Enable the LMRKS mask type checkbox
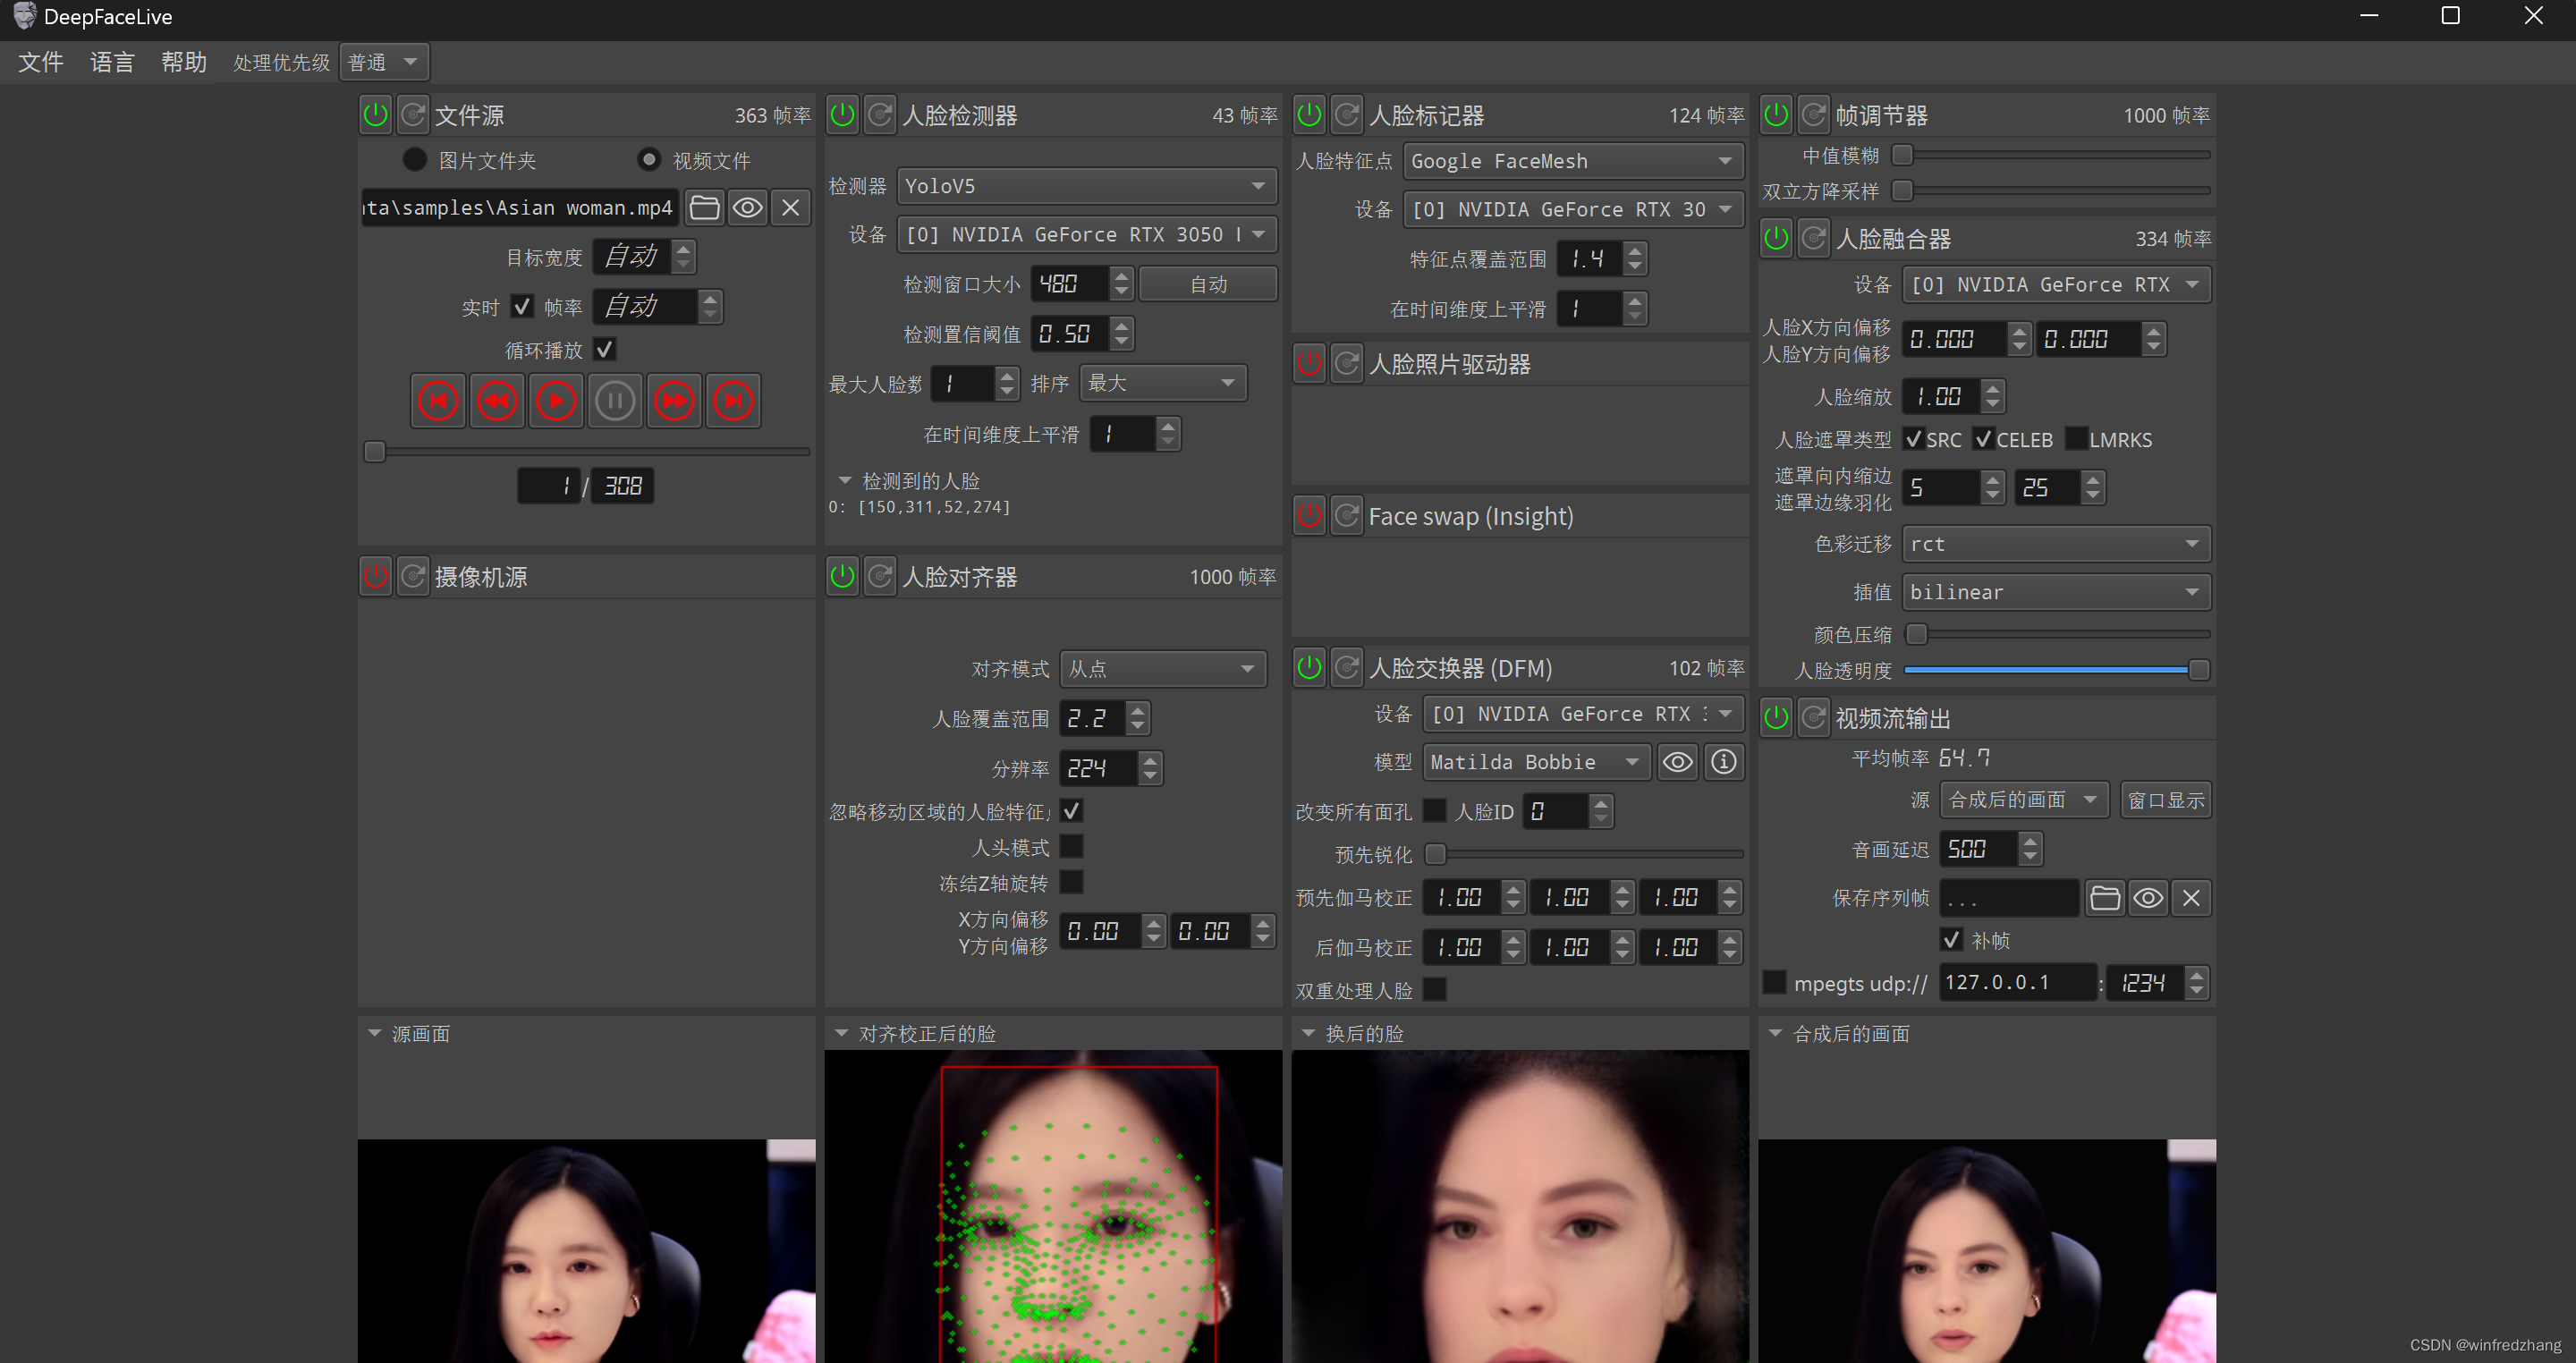The image size is (2576, 1363). 2076,439
